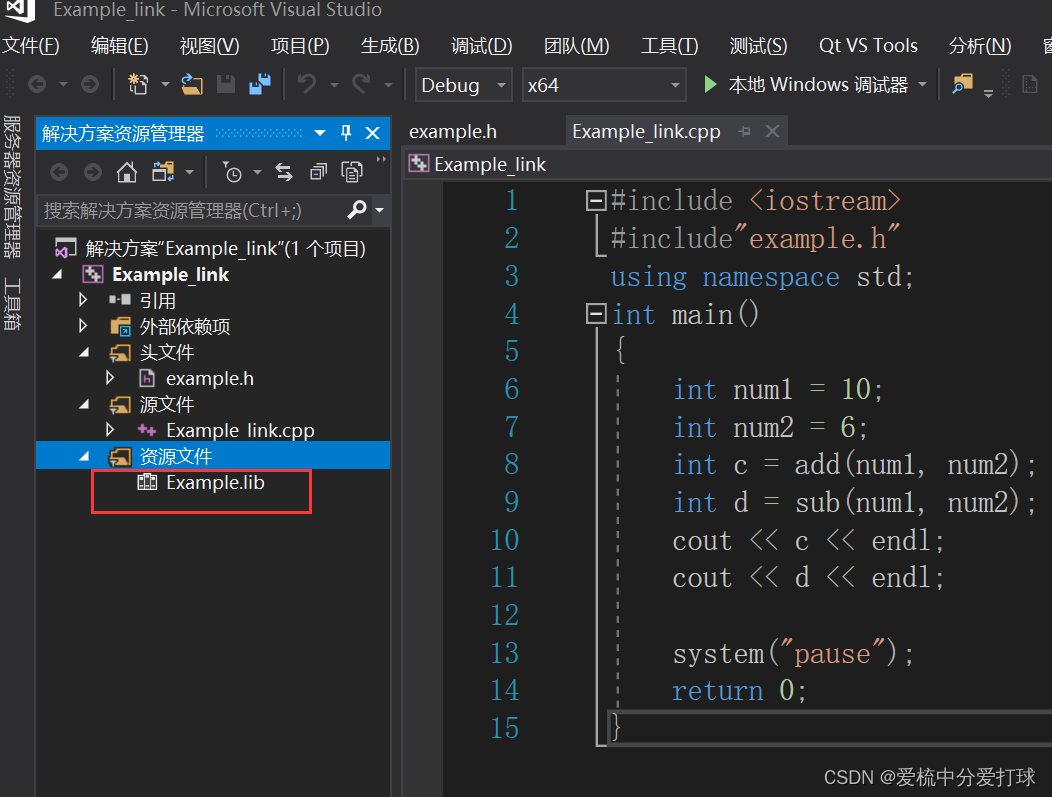Open the 工具箱 side tab
The width and height of the screenshot is (1052, 797).
pyautogui.click(x=12, y=304)
